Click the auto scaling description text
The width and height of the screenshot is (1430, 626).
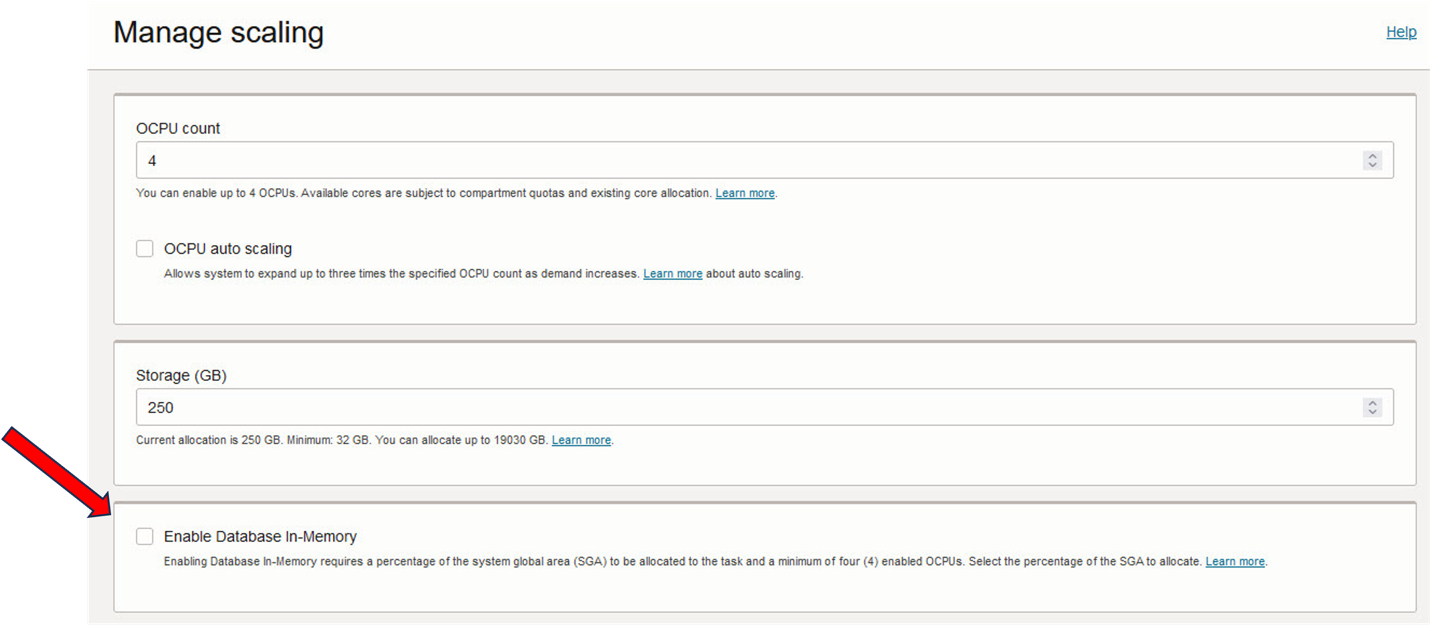pyautogui.click(x=400, y=274)
